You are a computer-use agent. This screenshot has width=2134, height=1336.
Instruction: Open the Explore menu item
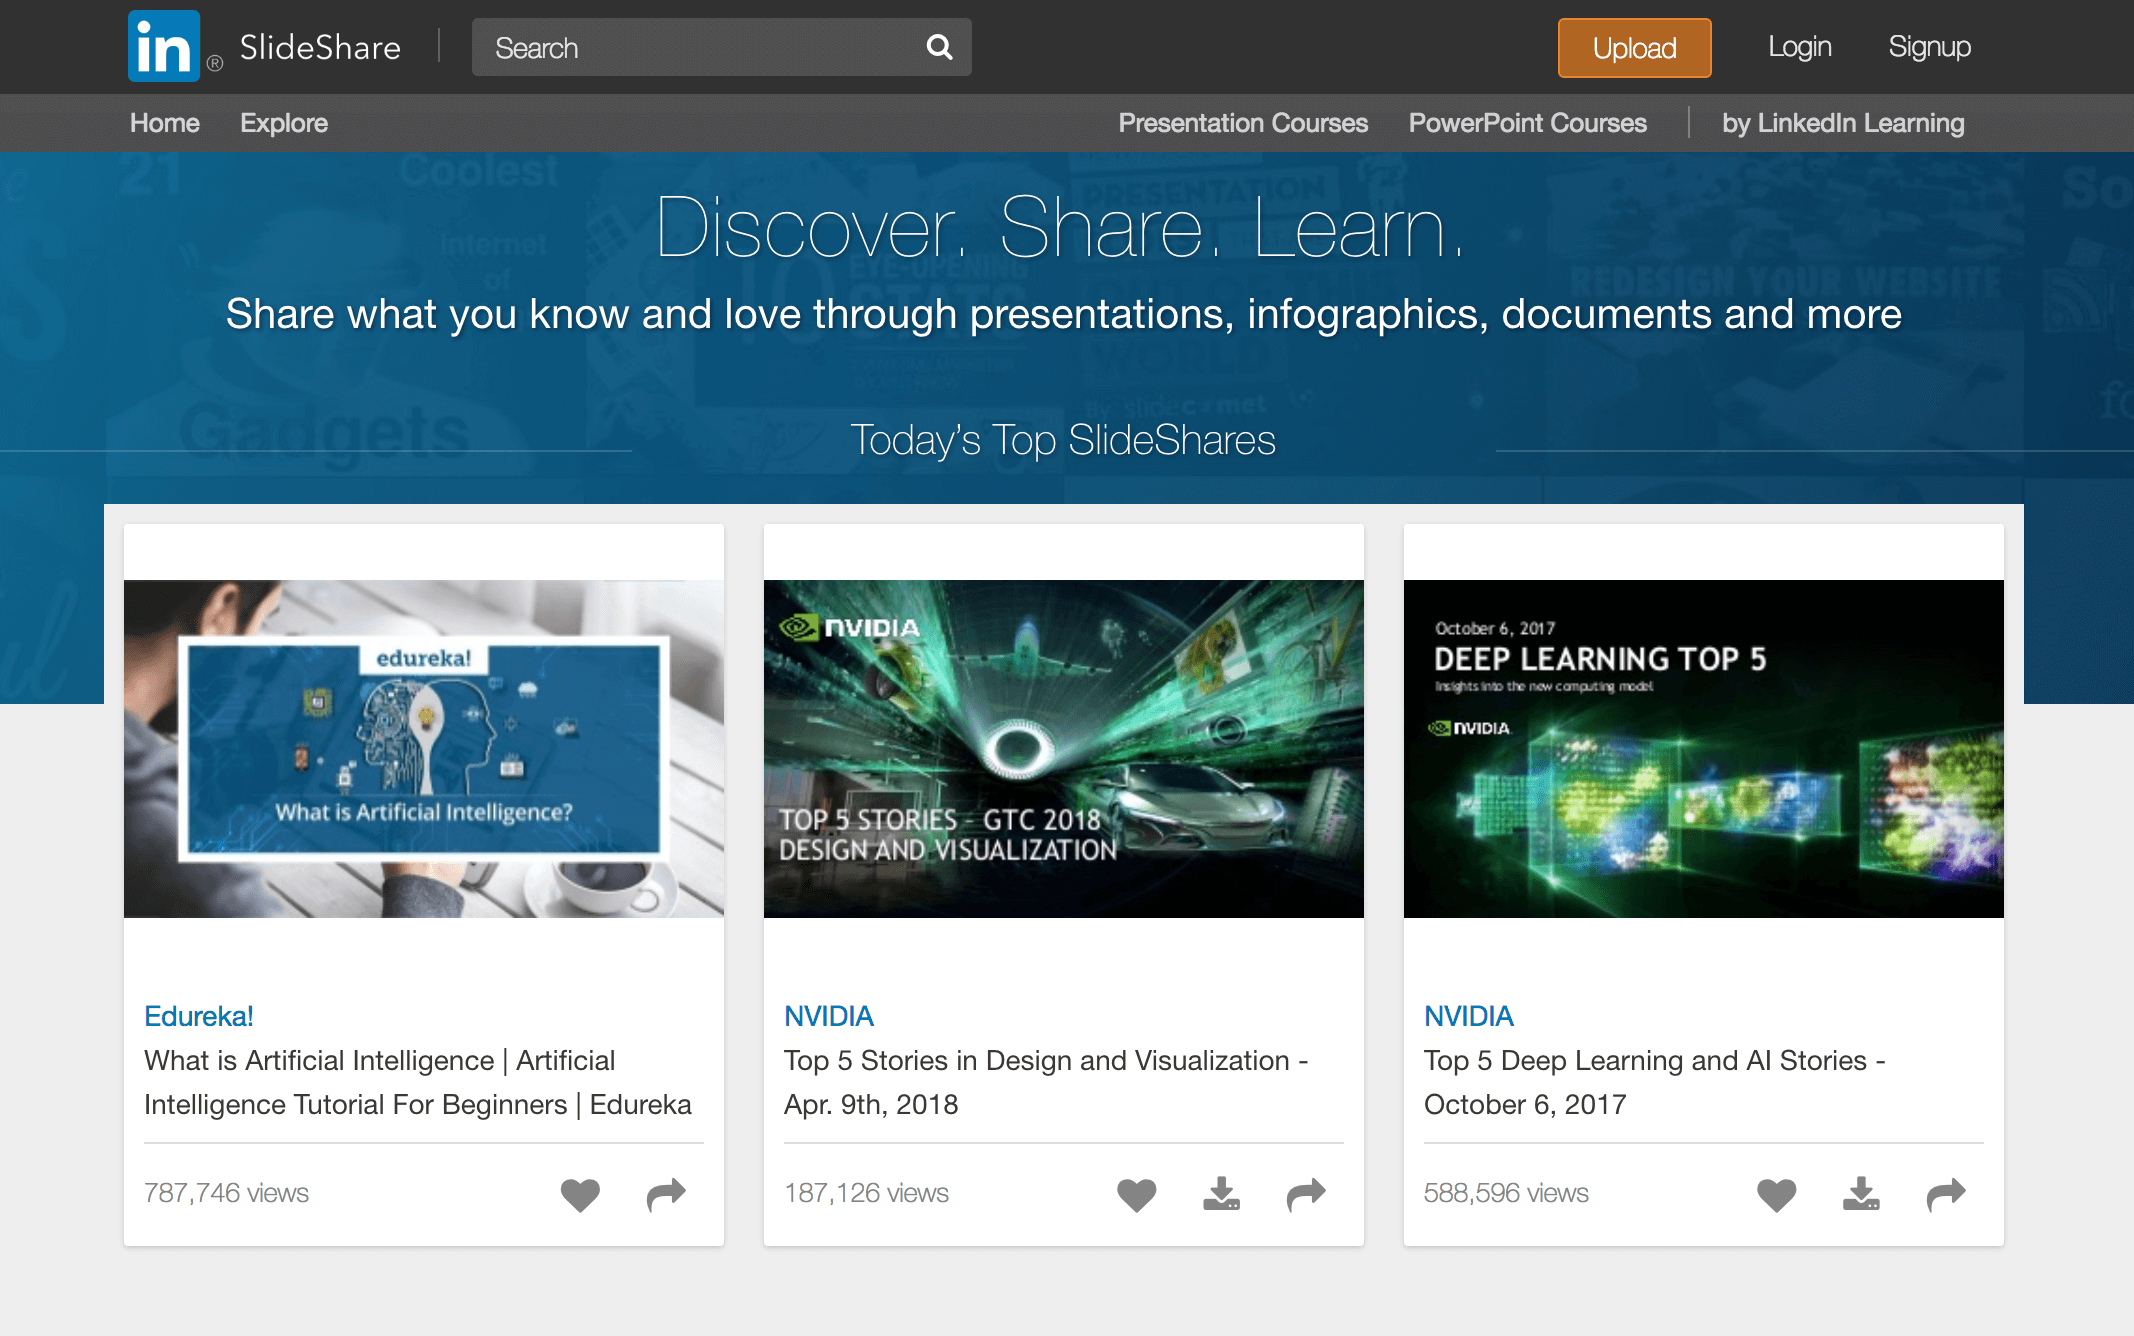pyautogui.click(x=284, y=123)
